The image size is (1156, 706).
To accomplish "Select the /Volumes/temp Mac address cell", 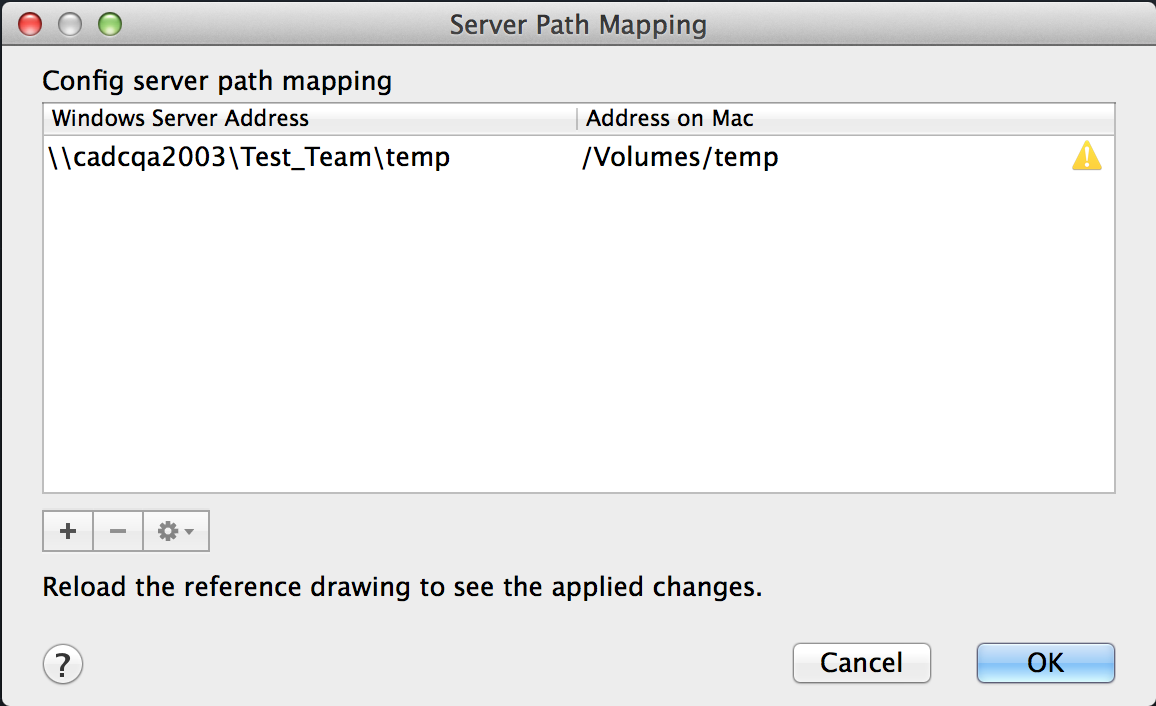I will 680,157.
